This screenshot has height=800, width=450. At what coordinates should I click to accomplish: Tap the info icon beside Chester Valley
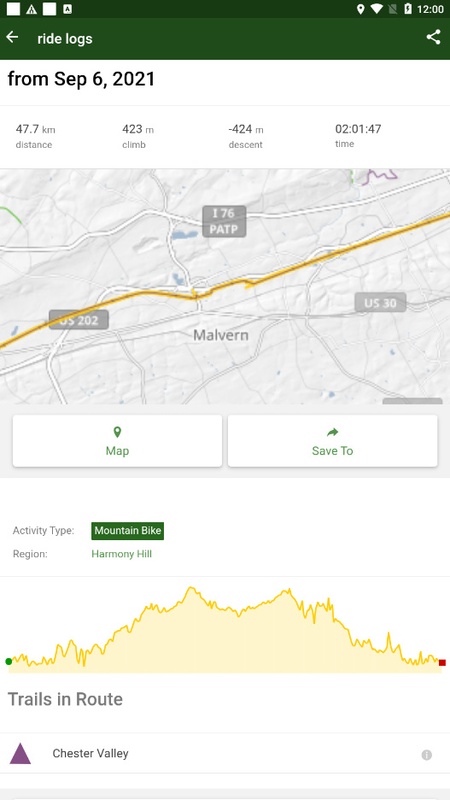coord(427,755)
